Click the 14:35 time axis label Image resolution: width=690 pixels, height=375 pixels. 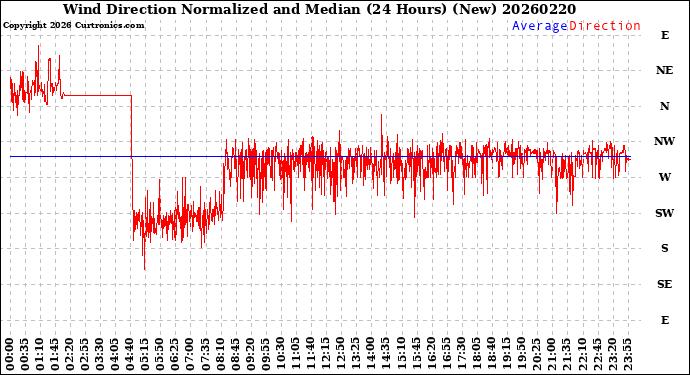coord(387,355)
